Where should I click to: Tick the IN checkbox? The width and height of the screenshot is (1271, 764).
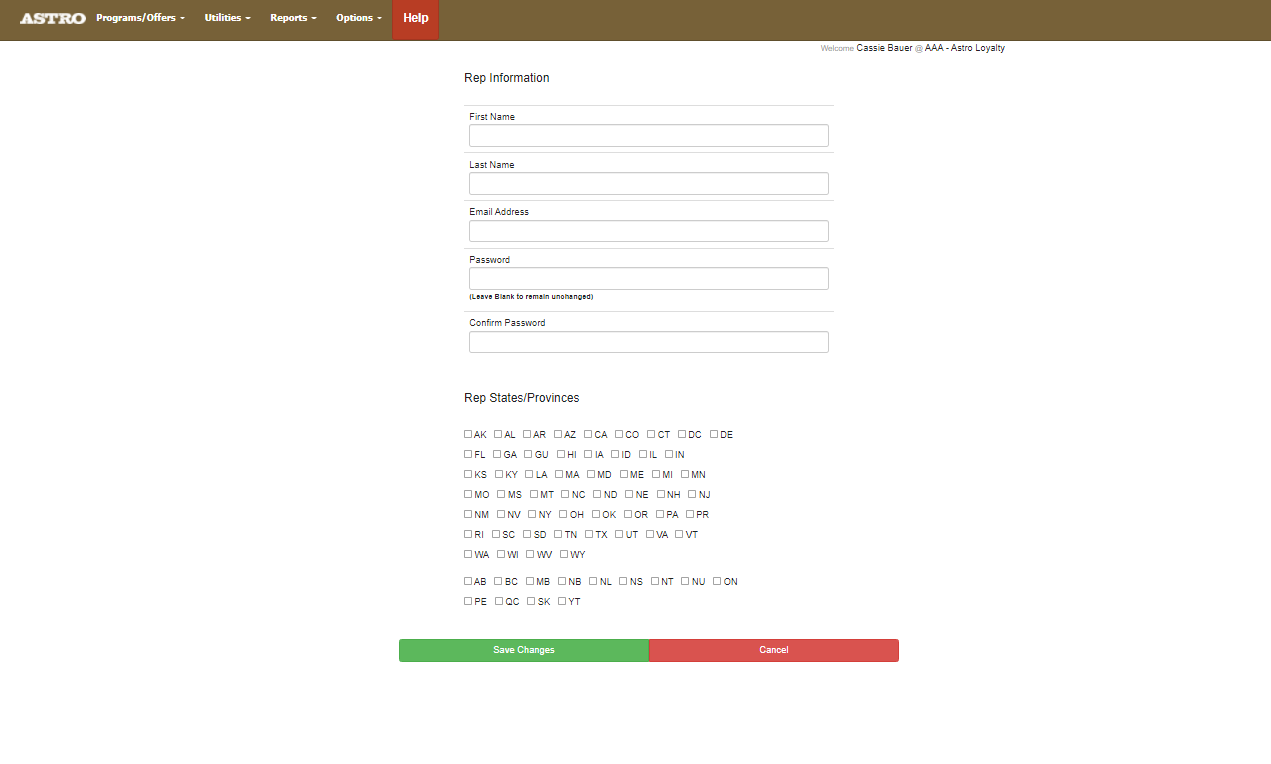(x=669, y=454)
